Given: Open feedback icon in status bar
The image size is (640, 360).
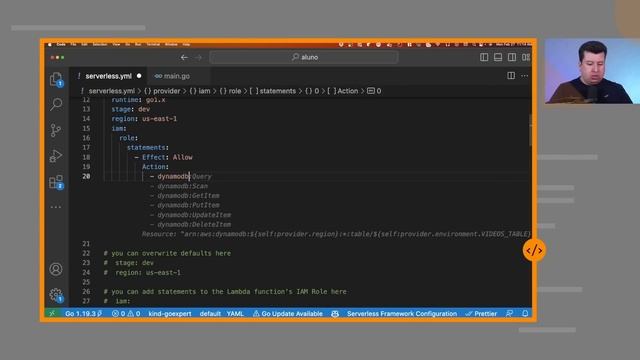Looking at the screenshot, I should point(509,313).
